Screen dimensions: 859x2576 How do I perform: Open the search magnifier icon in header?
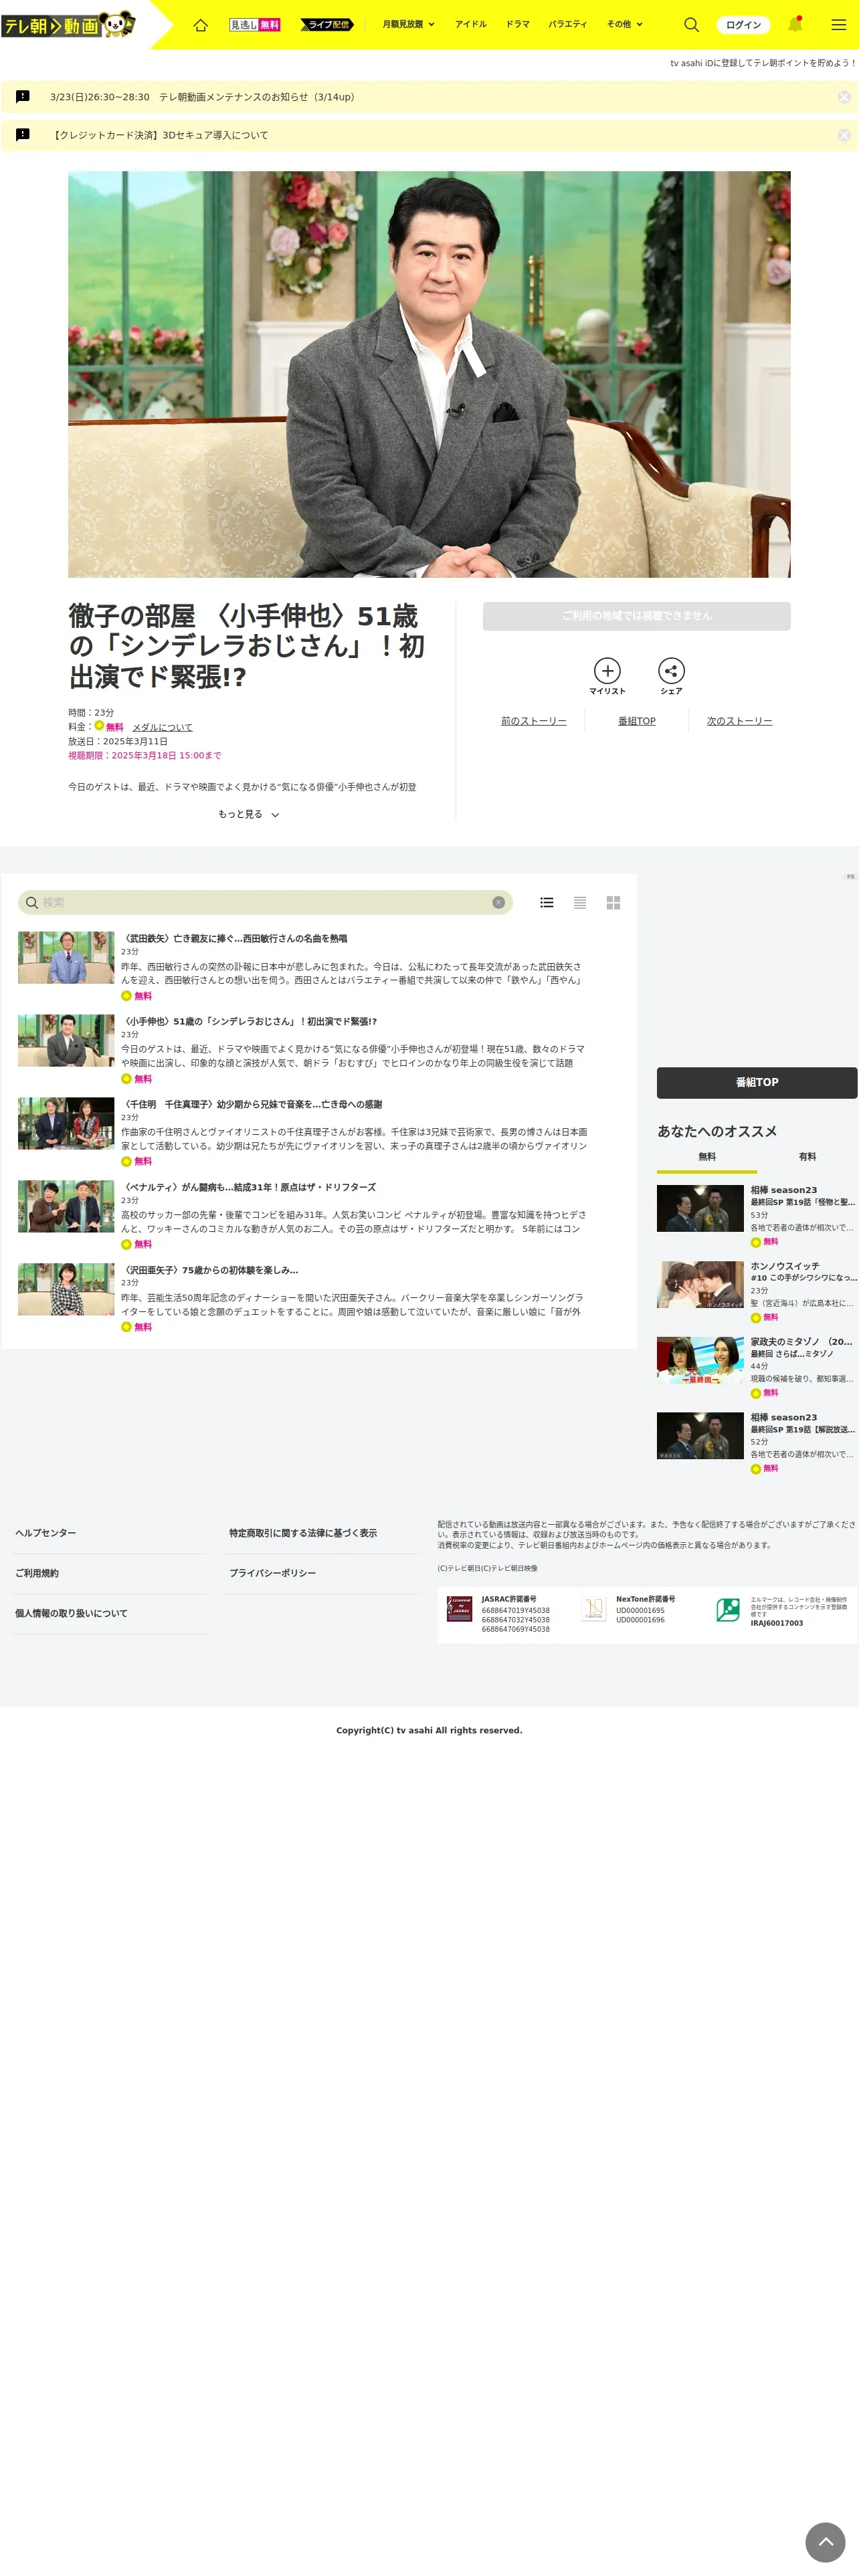[x=691, y=25]
